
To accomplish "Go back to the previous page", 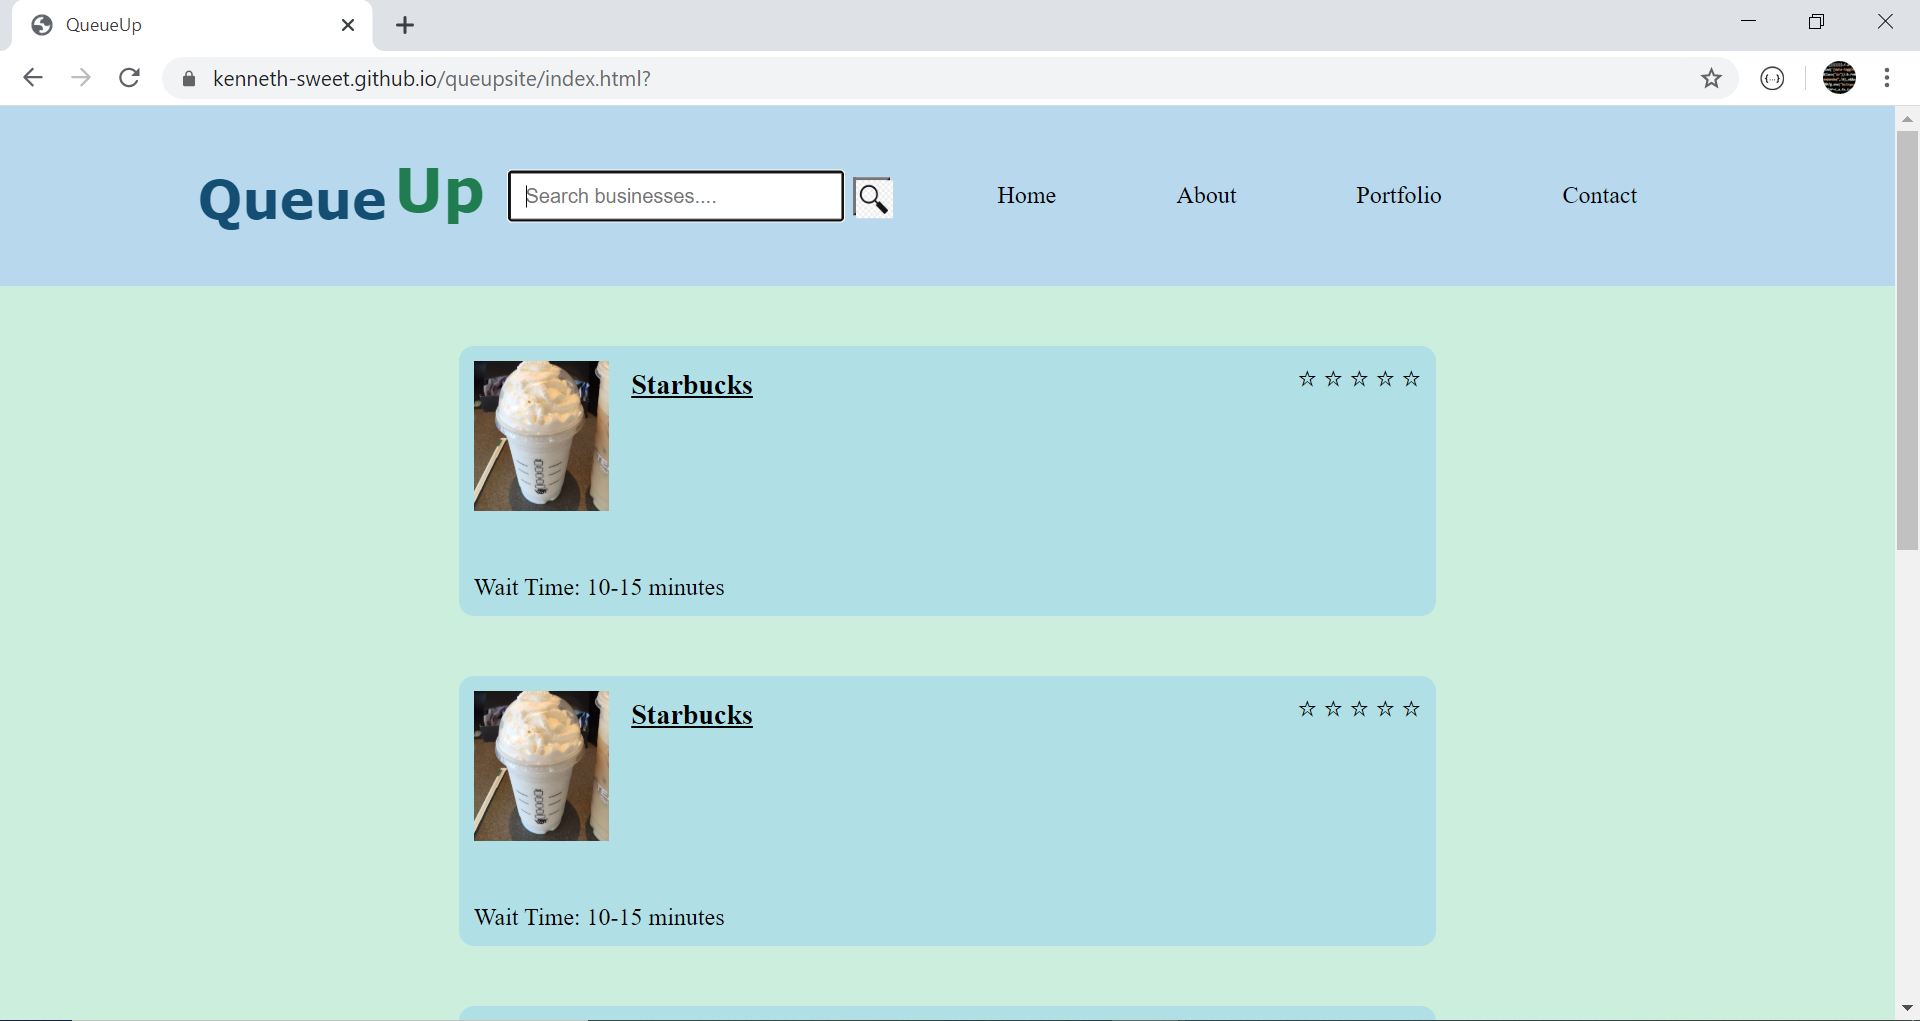I will coord(33,78).
